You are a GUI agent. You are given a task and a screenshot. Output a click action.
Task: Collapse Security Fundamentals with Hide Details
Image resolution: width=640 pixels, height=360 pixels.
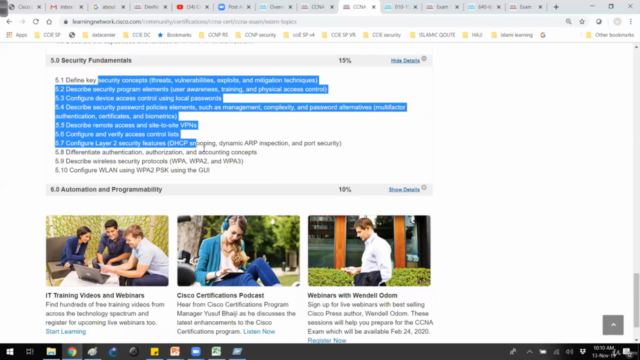(x=405, y=60)
